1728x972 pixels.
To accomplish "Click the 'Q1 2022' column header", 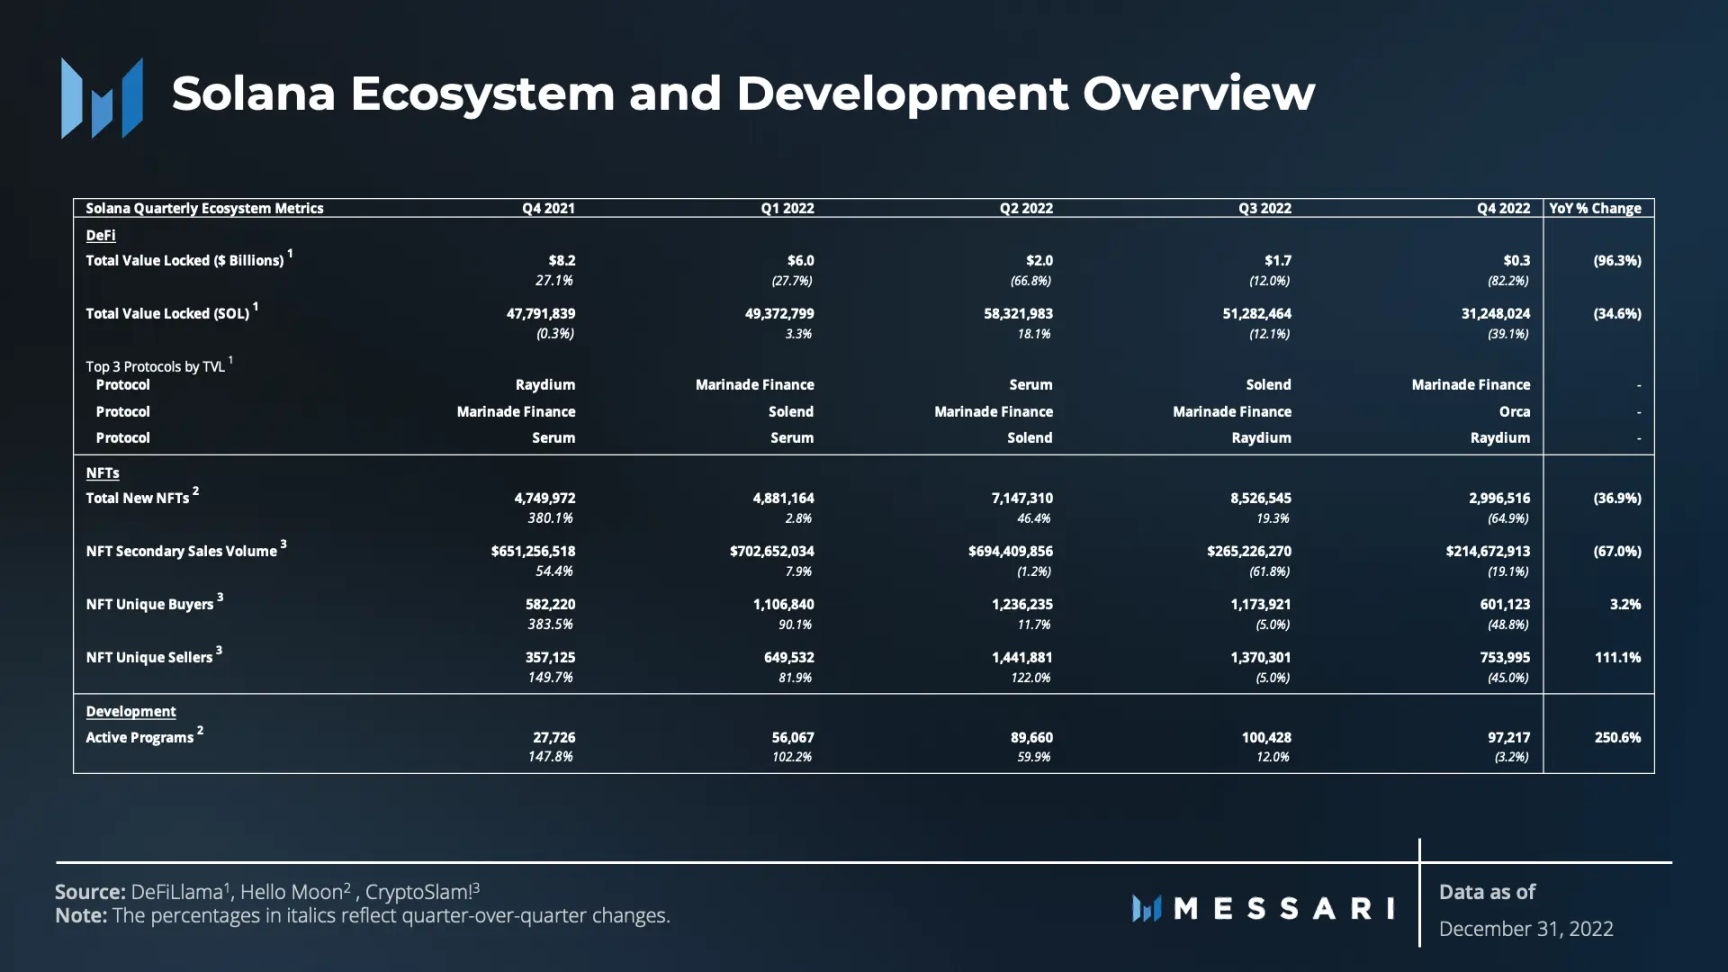I will 787,208.
